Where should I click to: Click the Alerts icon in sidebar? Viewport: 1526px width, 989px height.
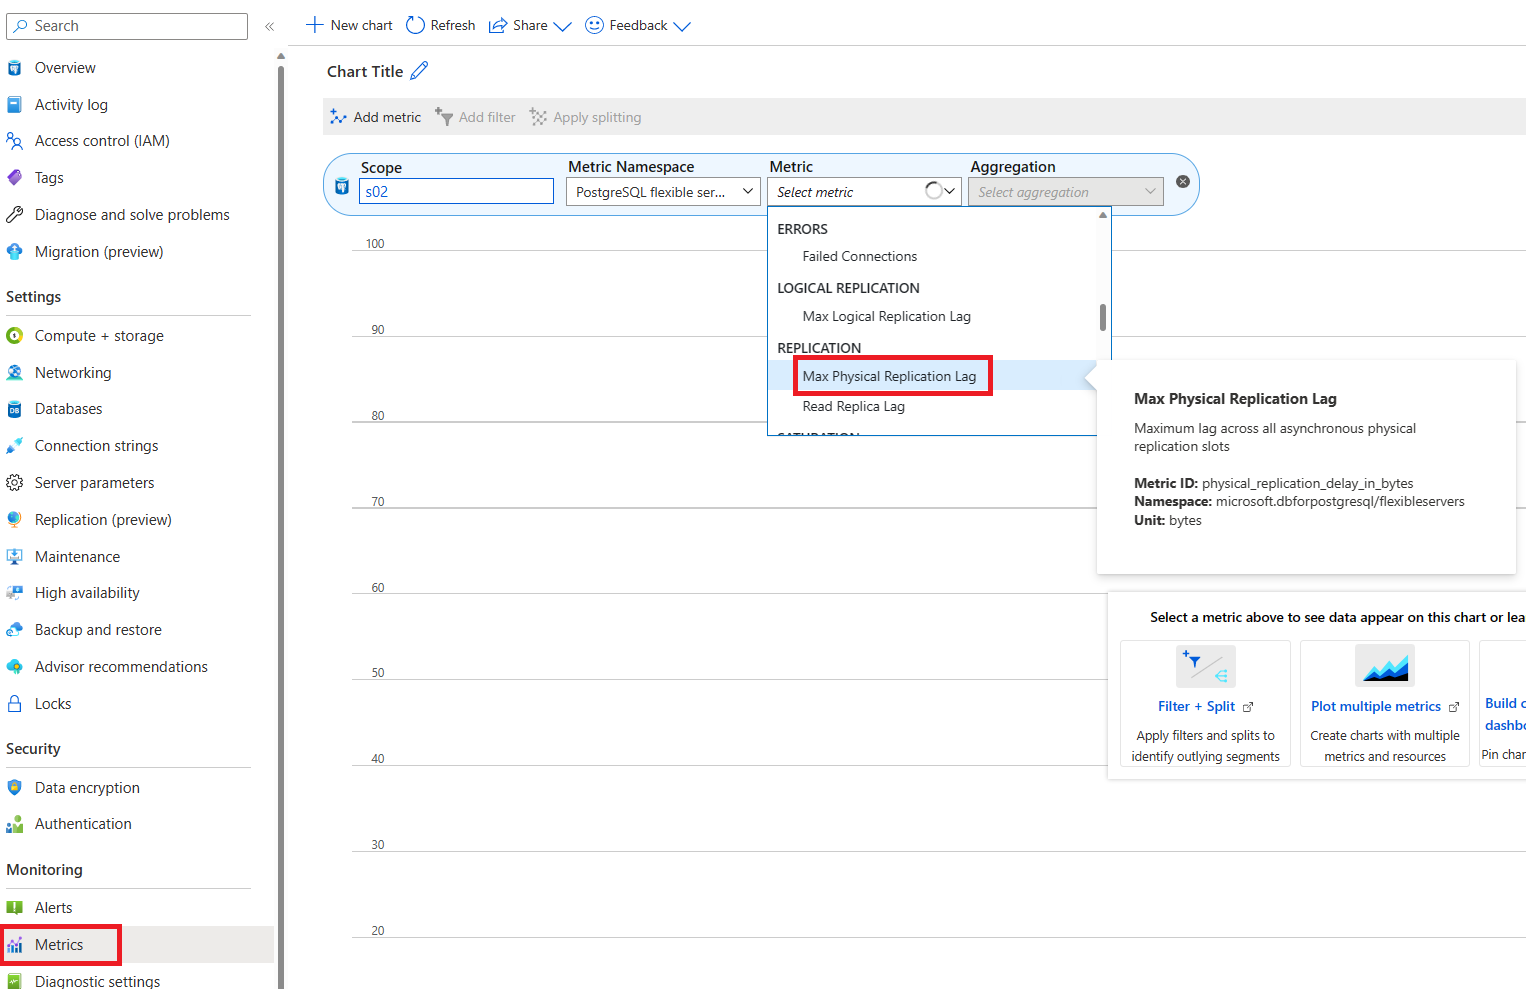[x=14, y=908]
